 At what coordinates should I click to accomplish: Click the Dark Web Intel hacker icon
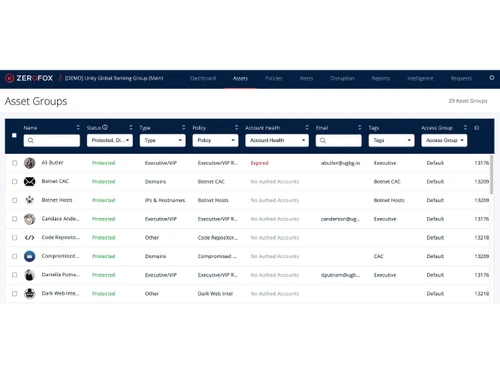pos(30,294)
